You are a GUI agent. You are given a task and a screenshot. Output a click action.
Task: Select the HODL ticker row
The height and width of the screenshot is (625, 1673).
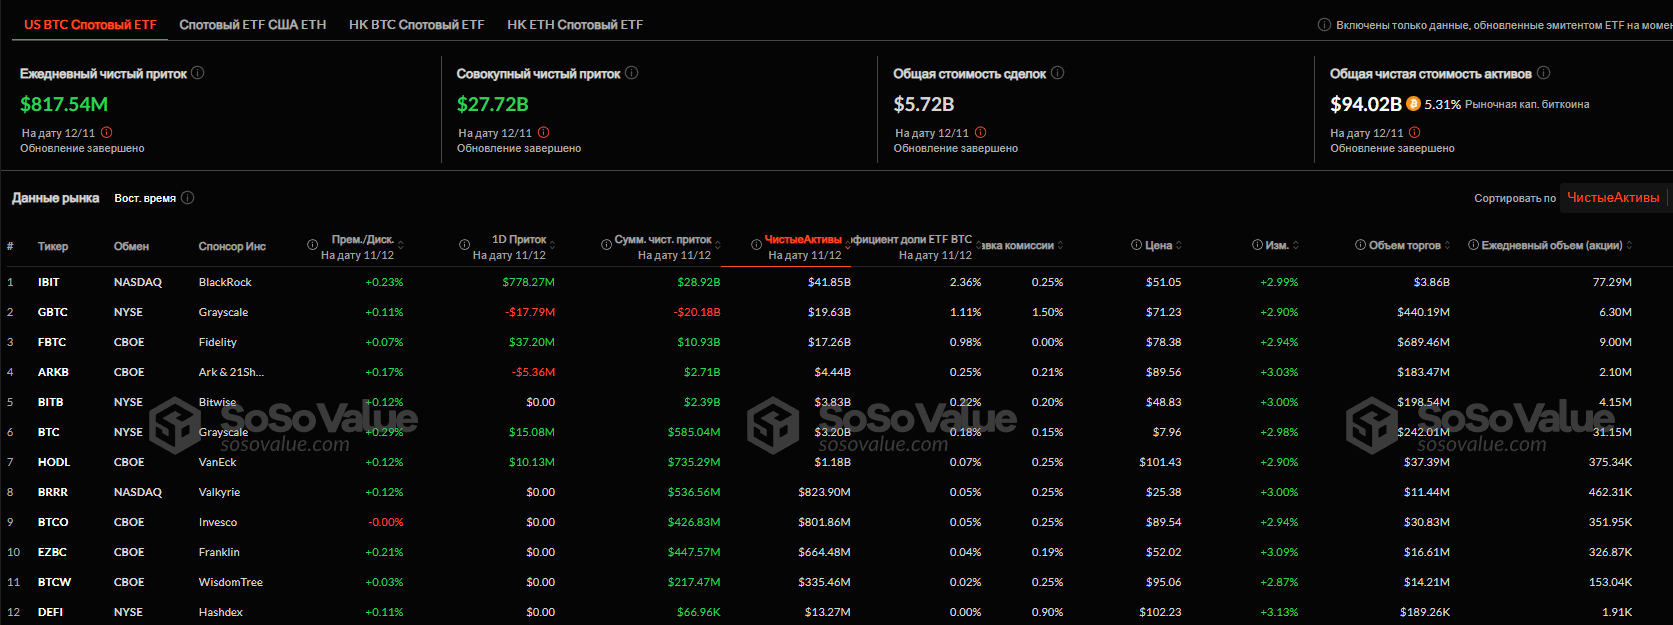(836, 462)
